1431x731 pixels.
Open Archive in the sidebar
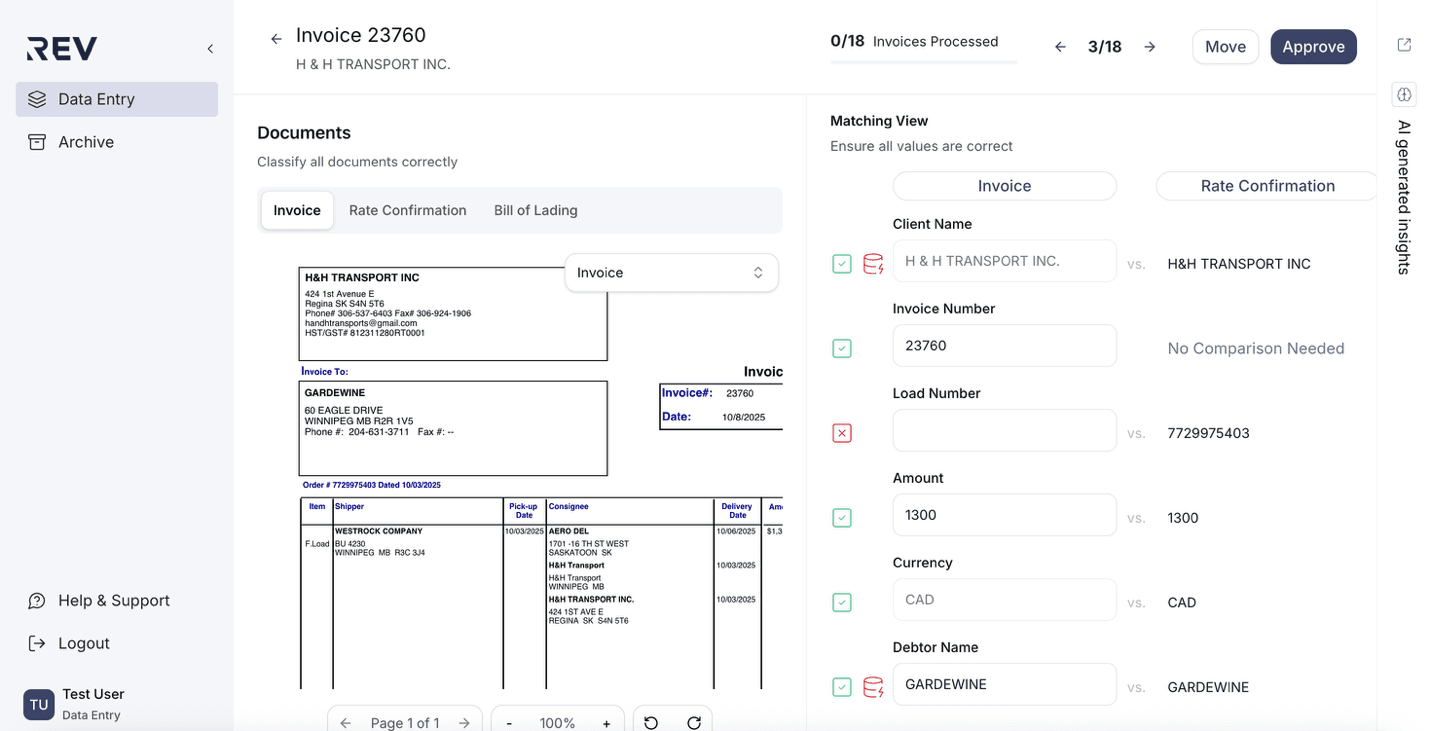pyautogui.click(x=86, y=142)
